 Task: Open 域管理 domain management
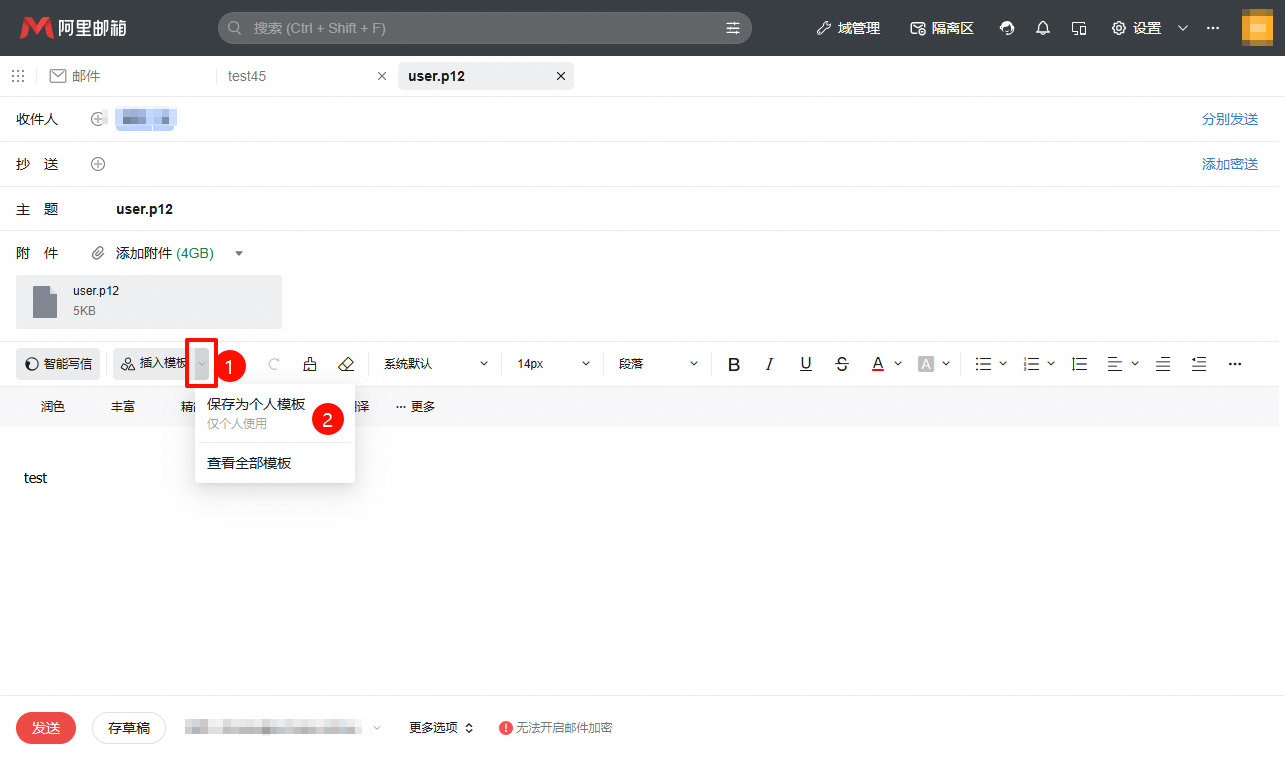point(848,28)
